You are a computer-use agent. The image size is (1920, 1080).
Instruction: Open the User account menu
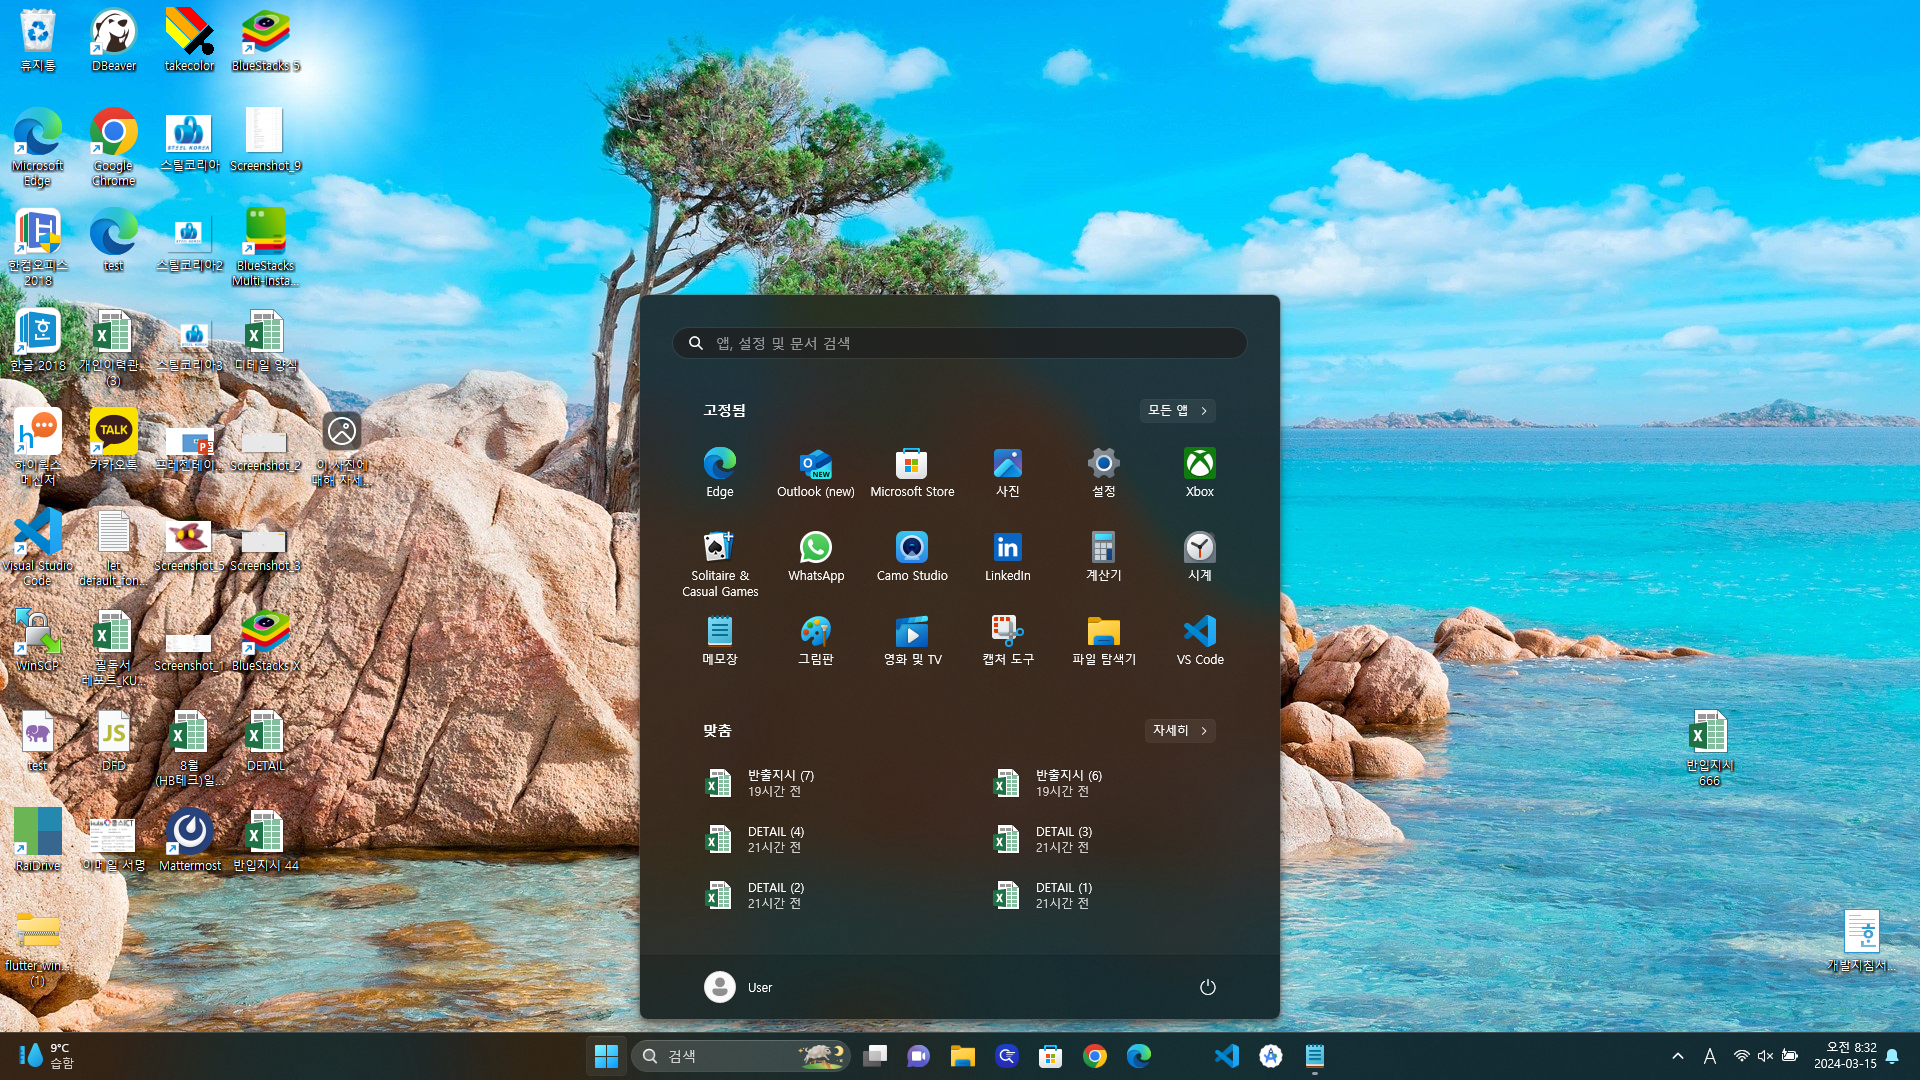739,987
